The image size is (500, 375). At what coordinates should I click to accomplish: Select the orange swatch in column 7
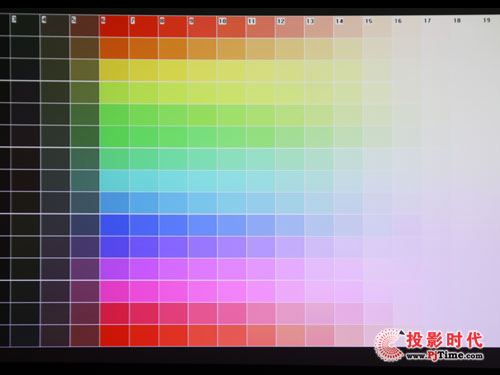143,48
